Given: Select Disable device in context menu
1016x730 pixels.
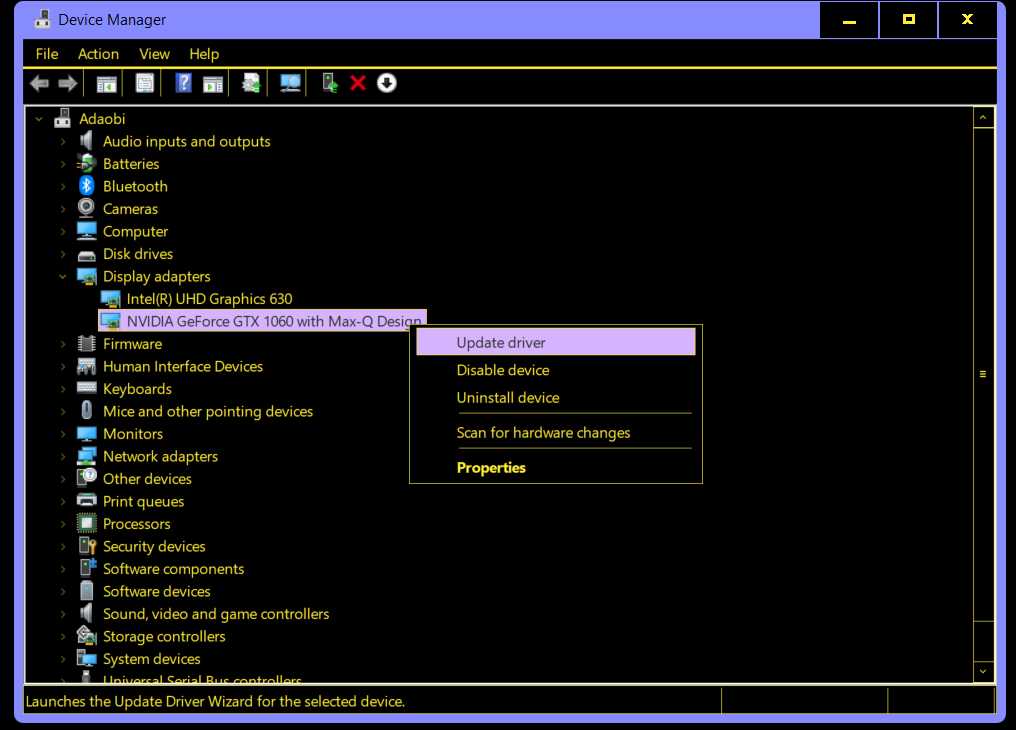Looking at the screenshot, I should pos(503,370).
